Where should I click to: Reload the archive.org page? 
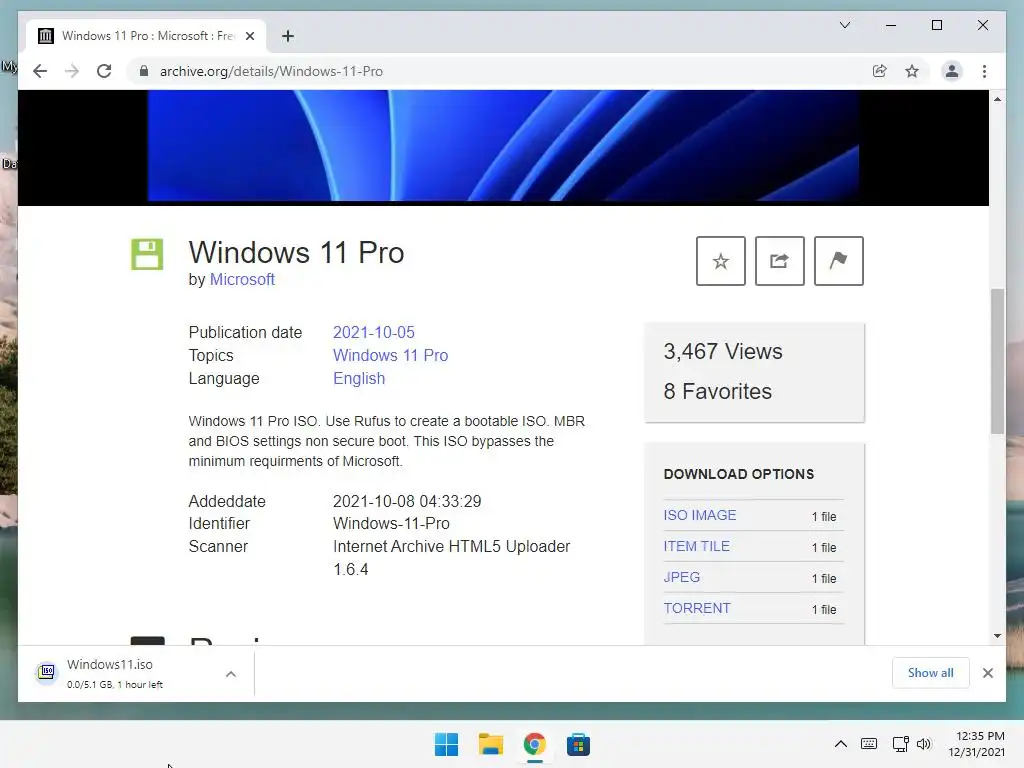click(104, 71)
